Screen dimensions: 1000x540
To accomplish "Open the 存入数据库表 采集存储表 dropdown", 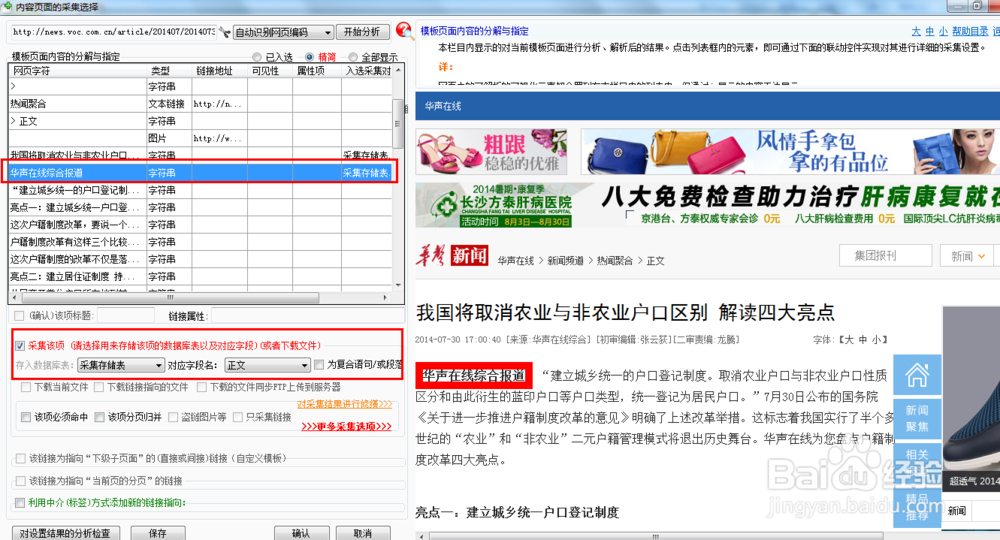I will (x=121, y=365).
